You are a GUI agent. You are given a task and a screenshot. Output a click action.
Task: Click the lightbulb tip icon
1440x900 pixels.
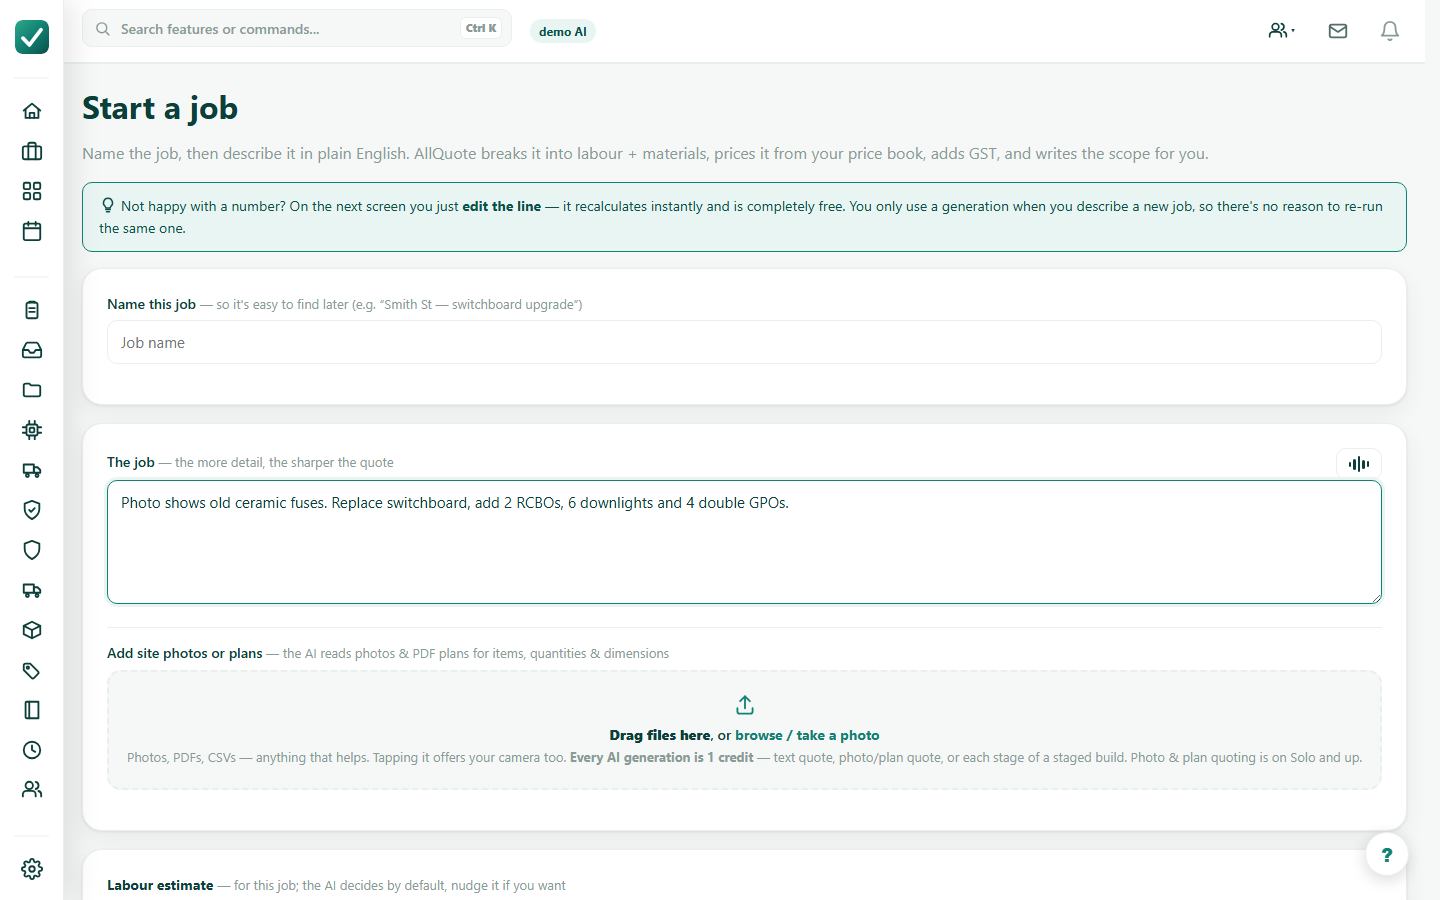108,205
